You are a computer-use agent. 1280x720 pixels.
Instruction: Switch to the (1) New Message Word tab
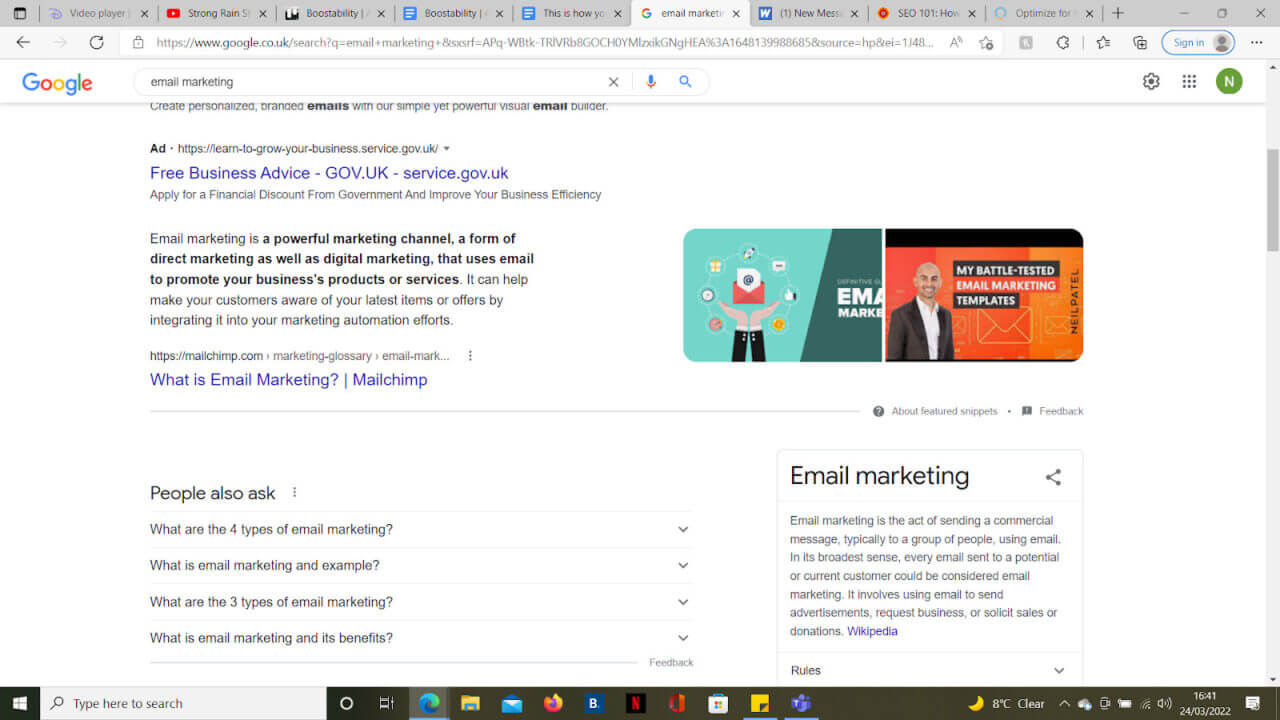[x=809, y=13]
